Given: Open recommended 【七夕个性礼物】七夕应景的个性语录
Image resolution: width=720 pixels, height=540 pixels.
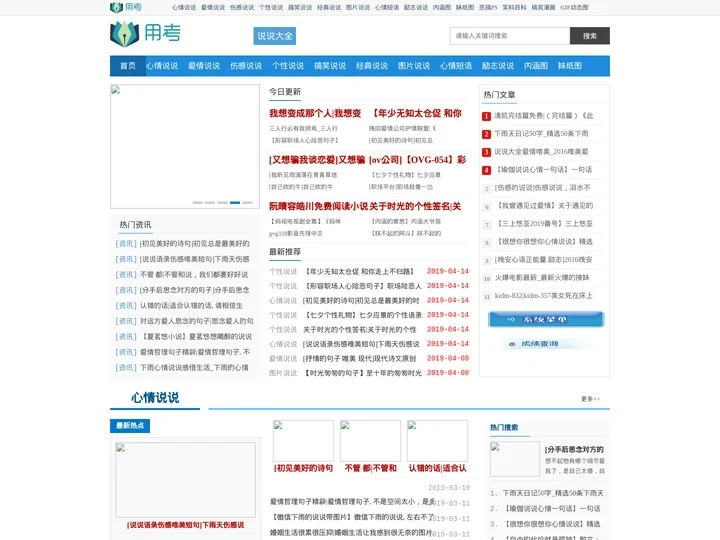Looking at the screenshot, I should click(x=362, y=315).
